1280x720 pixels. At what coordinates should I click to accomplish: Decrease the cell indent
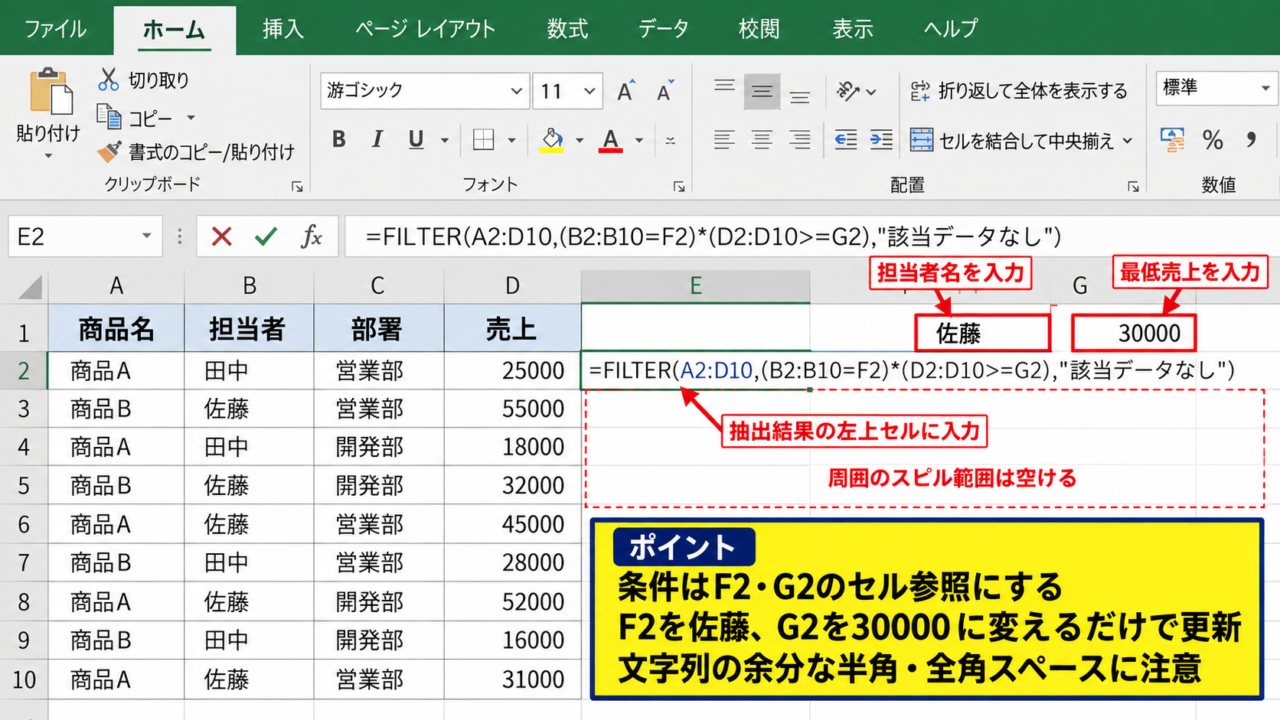846,140
